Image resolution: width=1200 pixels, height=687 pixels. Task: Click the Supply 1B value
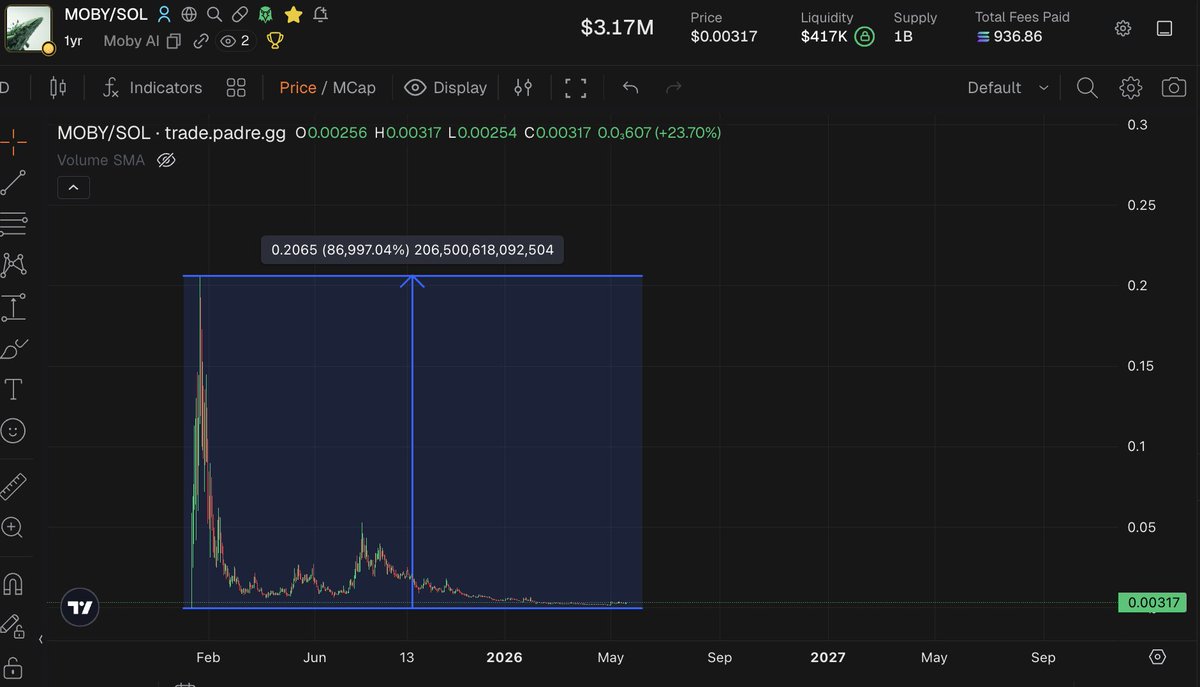coord(903,37)
